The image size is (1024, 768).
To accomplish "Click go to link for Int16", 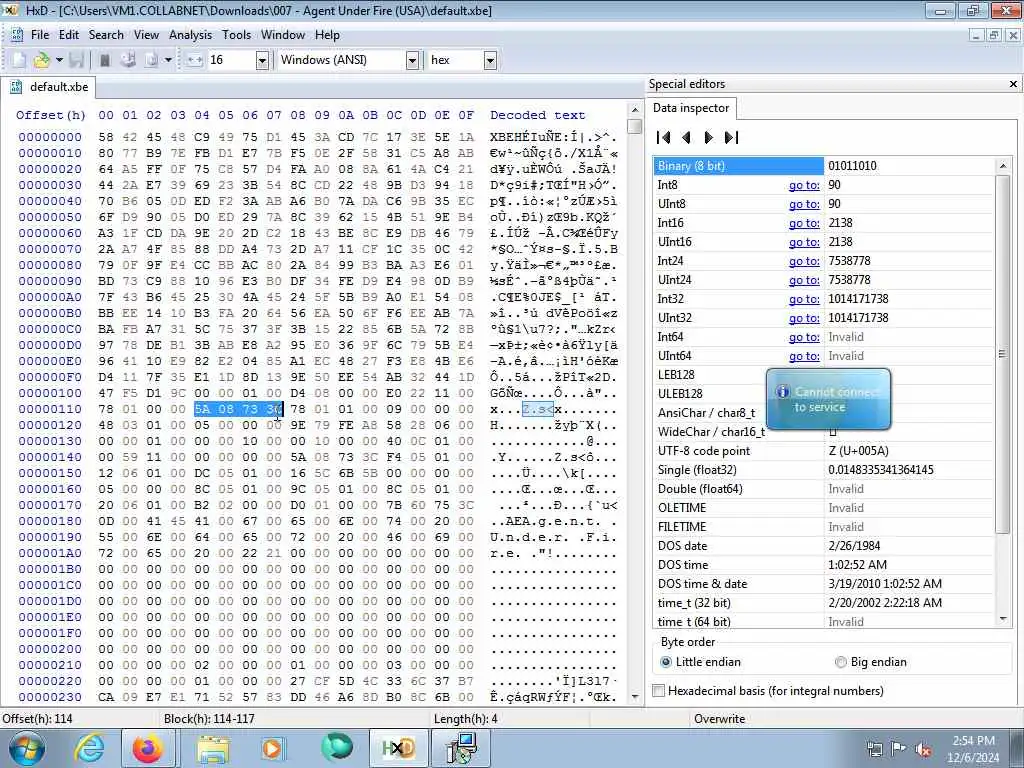I will (x=804, y=223).
